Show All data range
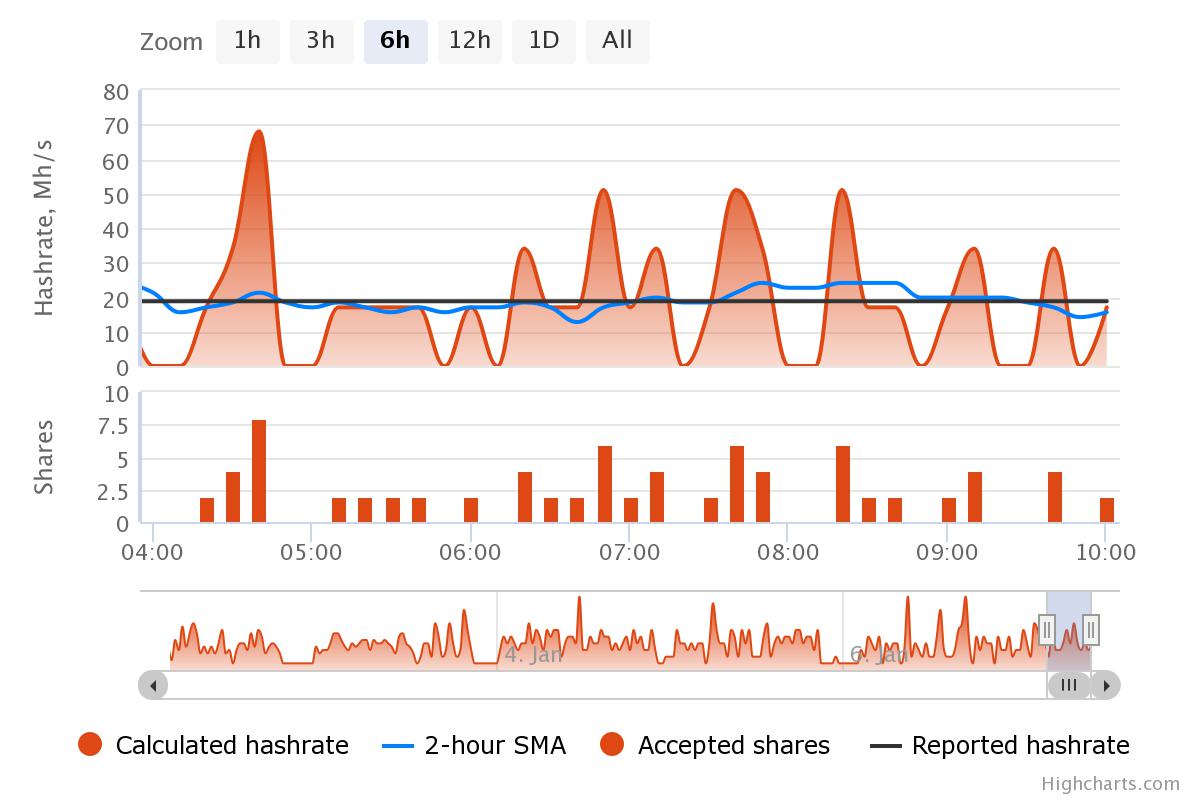The width and height of the screenshot is (1200, 800). pyautogui.click(x=617, y=41)
